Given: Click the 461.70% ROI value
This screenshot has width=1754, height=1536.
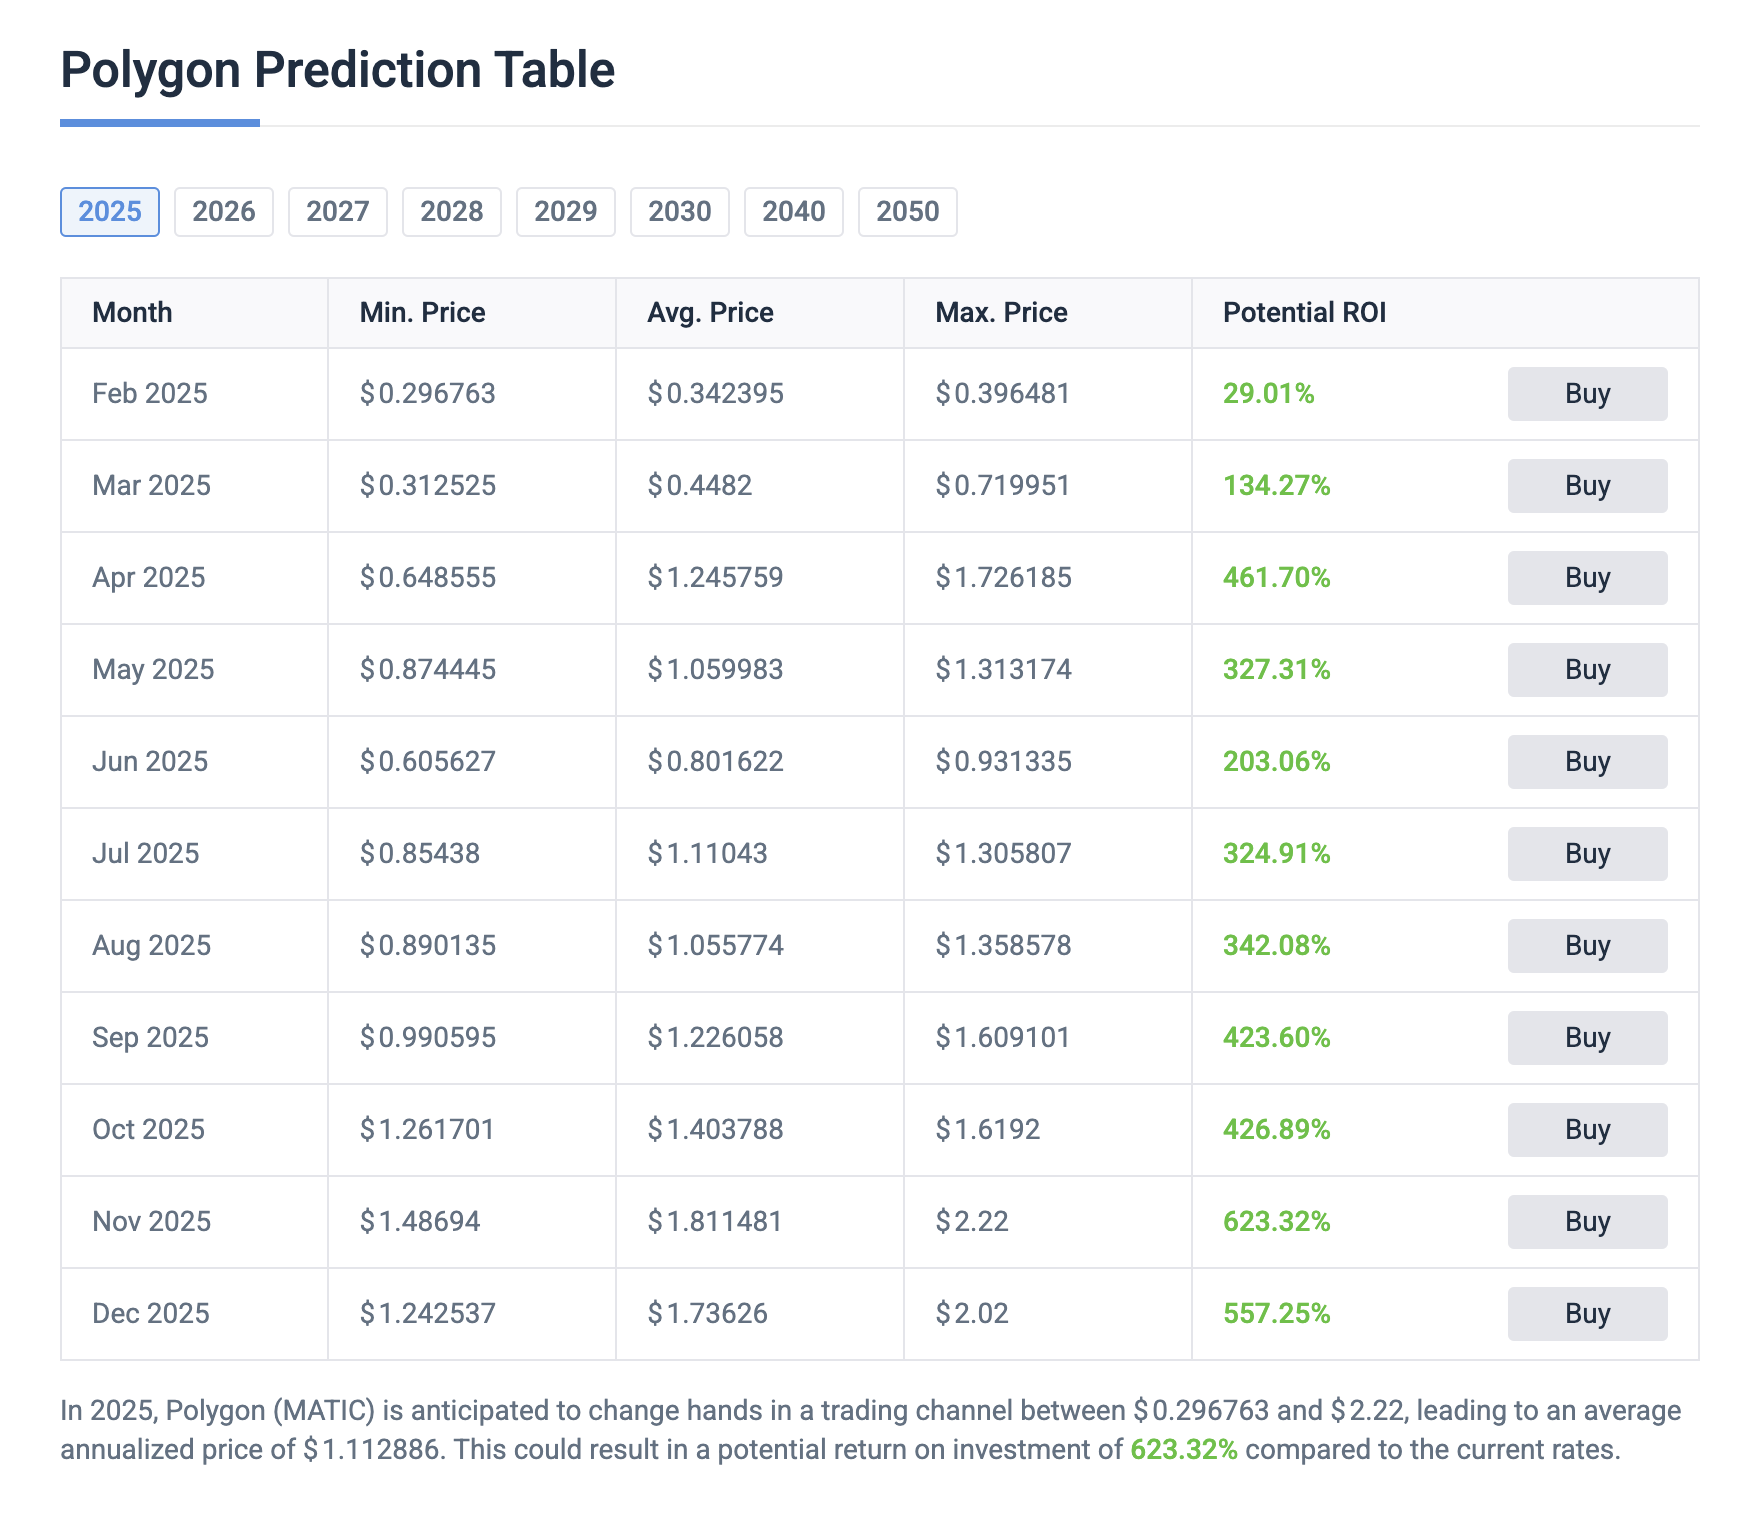Looking at the screenshot, I should (x=1276, y=578).
